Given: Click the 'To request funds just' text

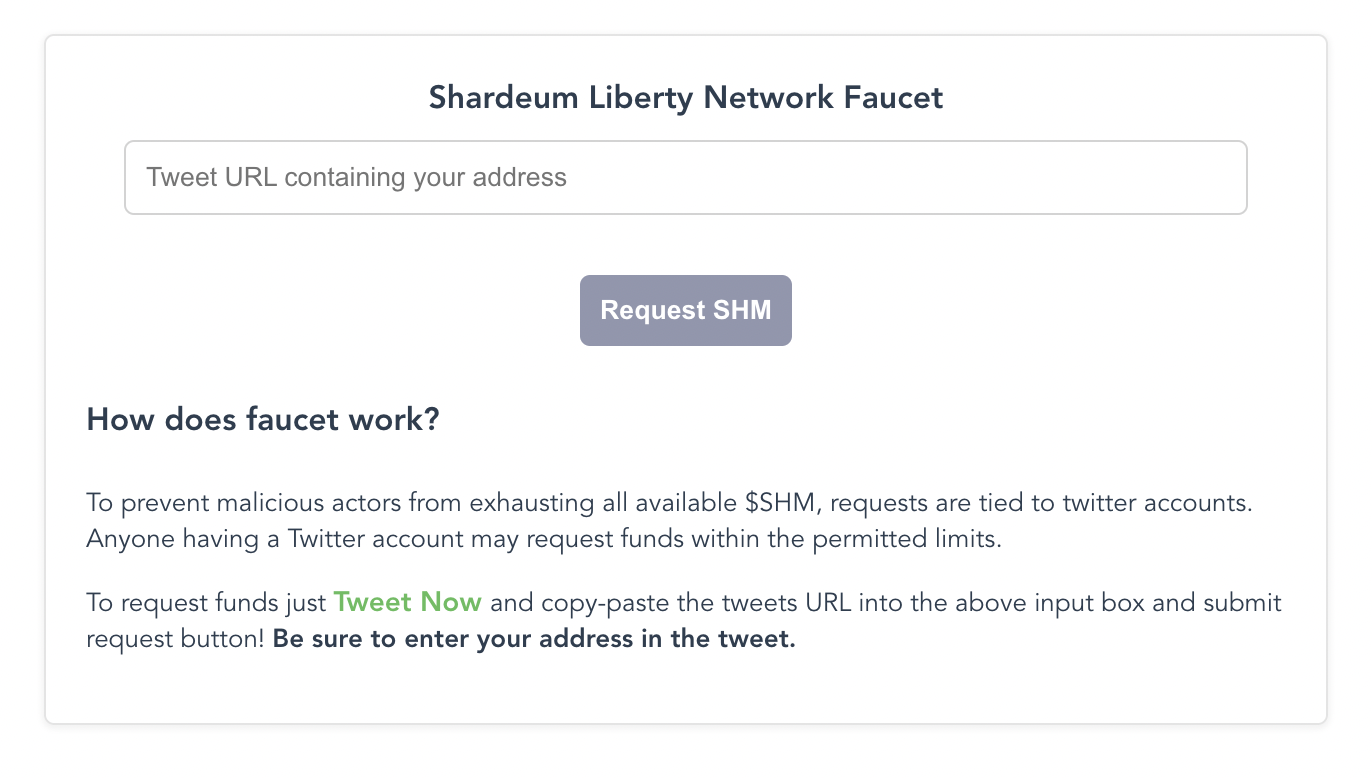Looking at the screenshot, I should point(206,603).
